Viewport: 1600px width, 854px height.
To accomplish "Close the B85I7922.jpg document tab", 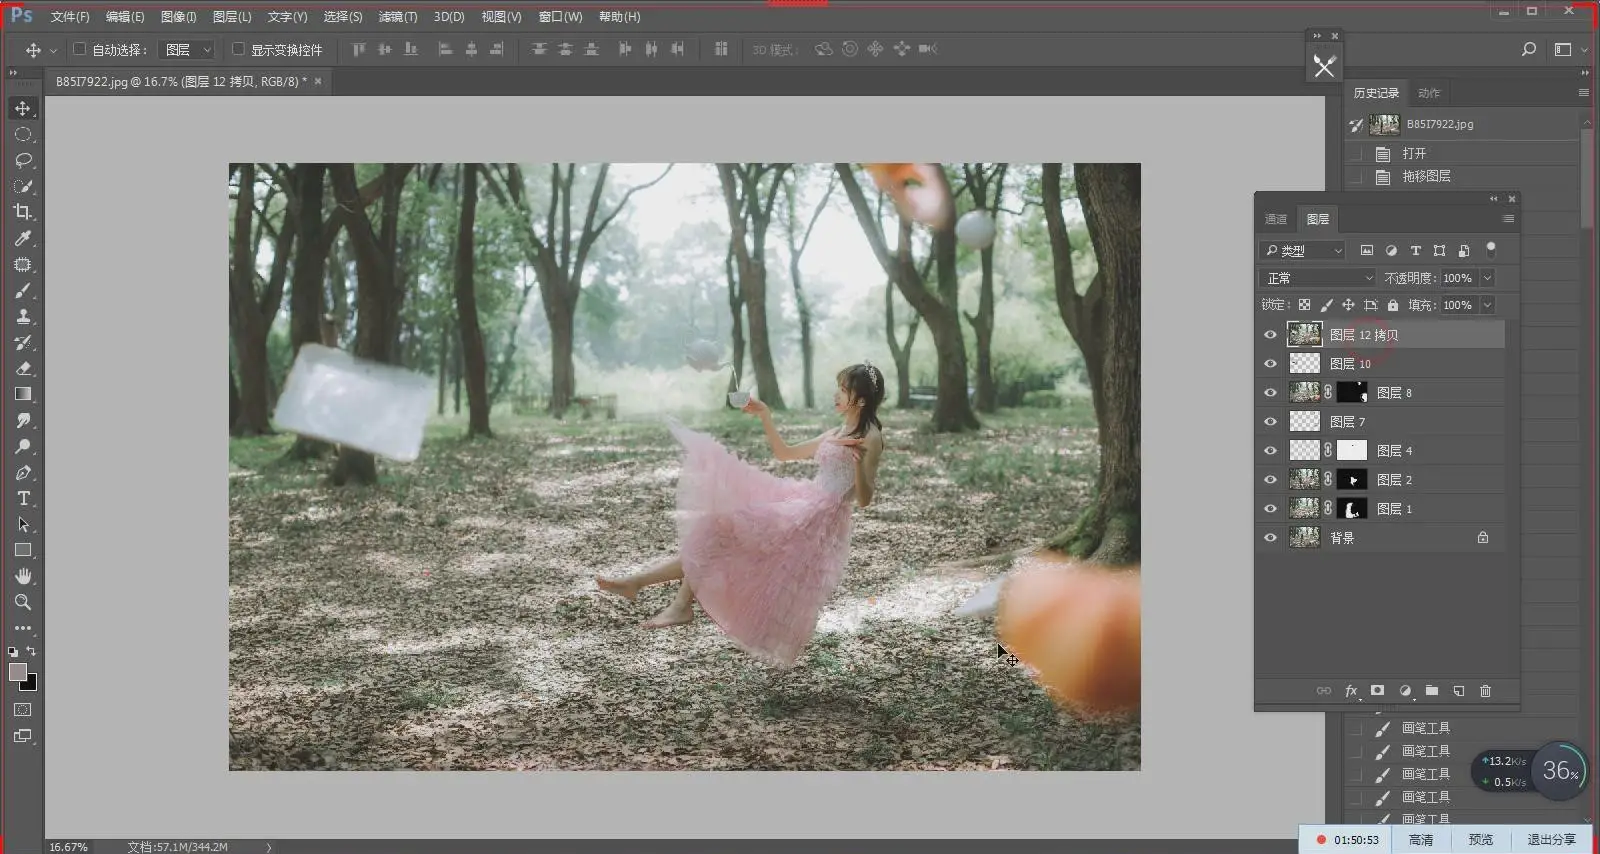I will (318, 81).
